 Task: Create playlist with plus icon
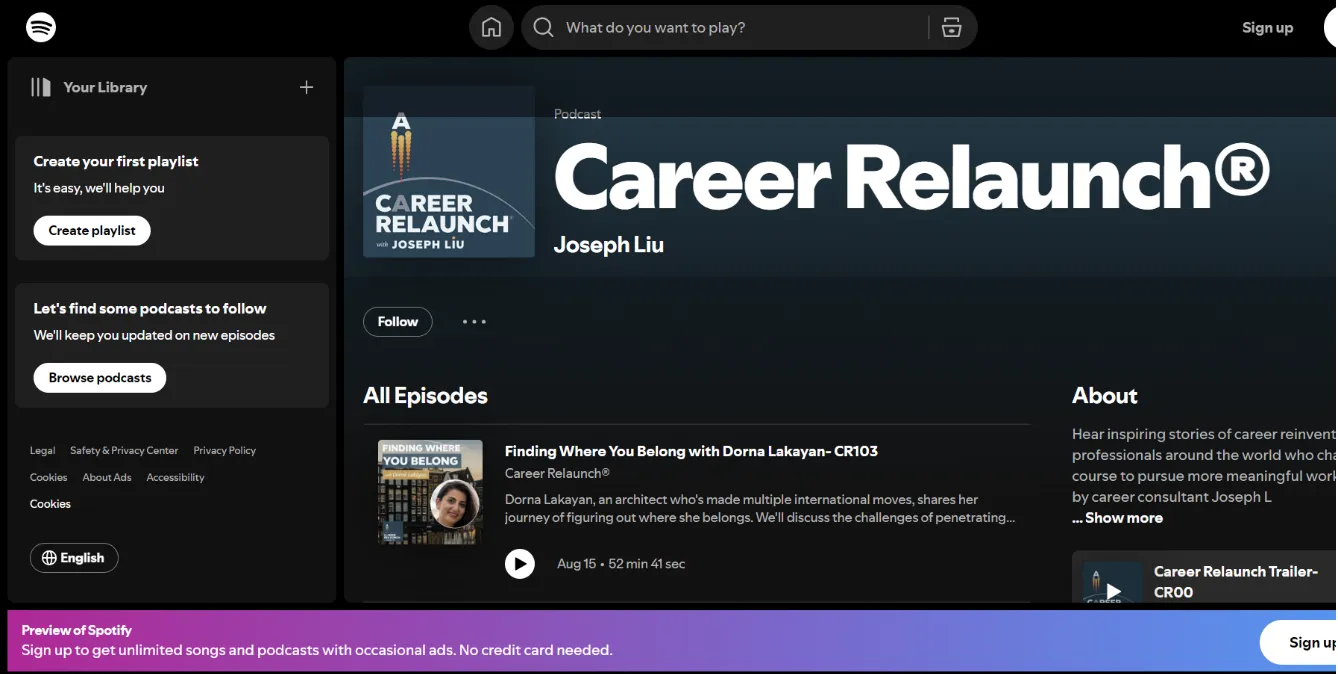tap(307, 87)
